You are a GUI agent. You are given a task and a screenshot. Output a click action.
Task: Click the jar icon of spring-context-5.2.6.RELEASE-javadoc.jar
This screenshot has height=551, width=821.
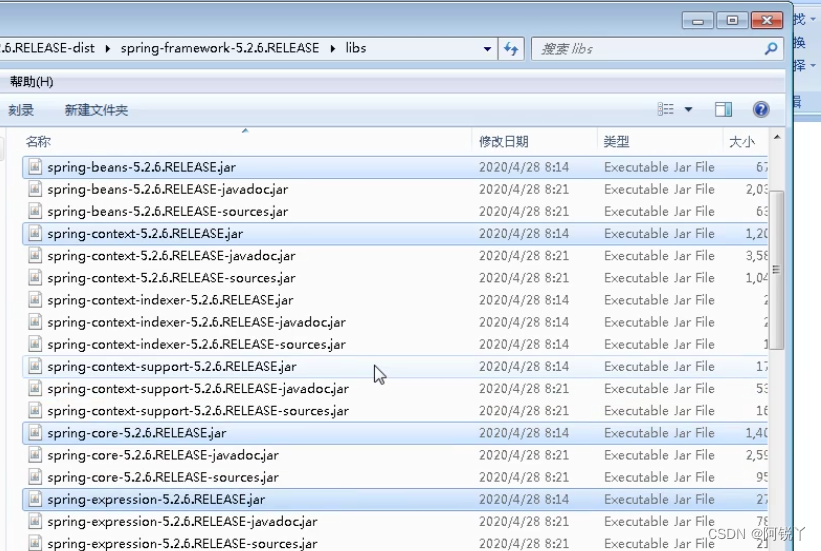pos(35,255)
